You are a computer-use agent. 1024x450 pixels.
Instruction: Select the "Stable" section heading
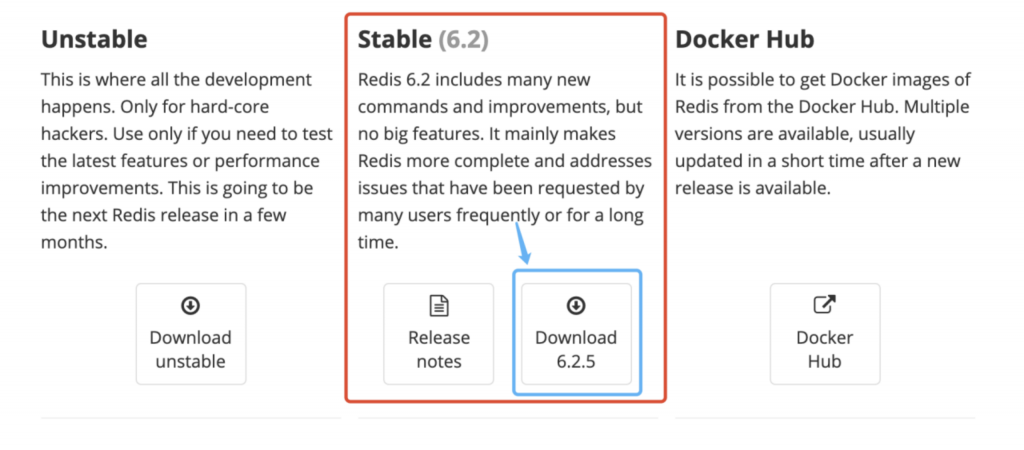[x=394, y=40]
